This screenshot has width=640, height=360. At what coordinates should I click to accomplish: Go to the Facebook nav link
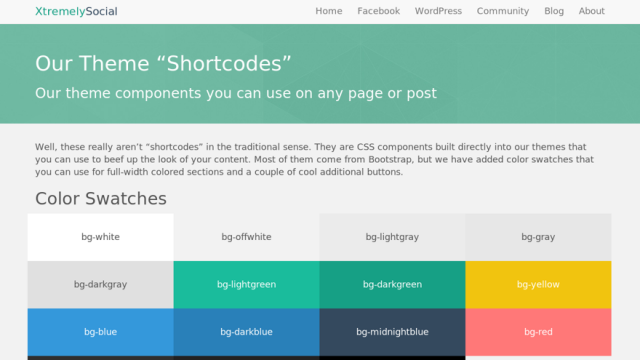pyautogui.click(x=378, y=11)
